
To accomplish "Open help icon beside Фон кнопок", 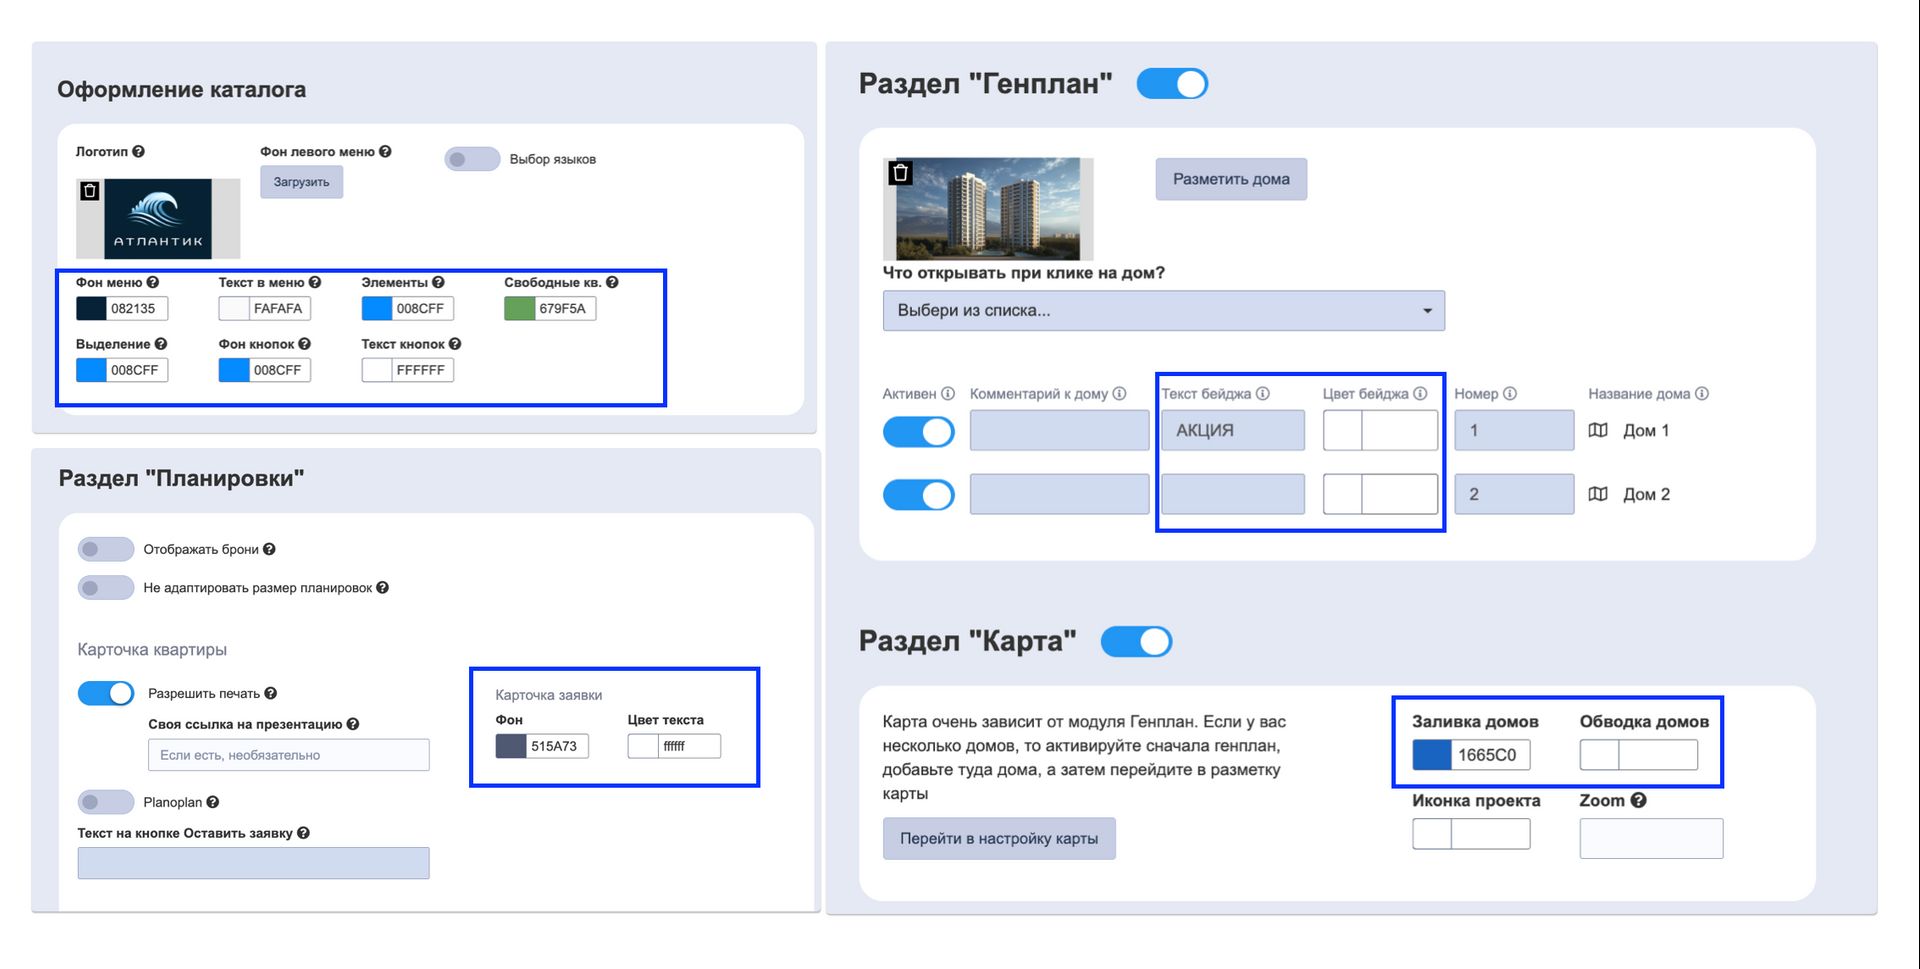I will click(x=305, y=344).
